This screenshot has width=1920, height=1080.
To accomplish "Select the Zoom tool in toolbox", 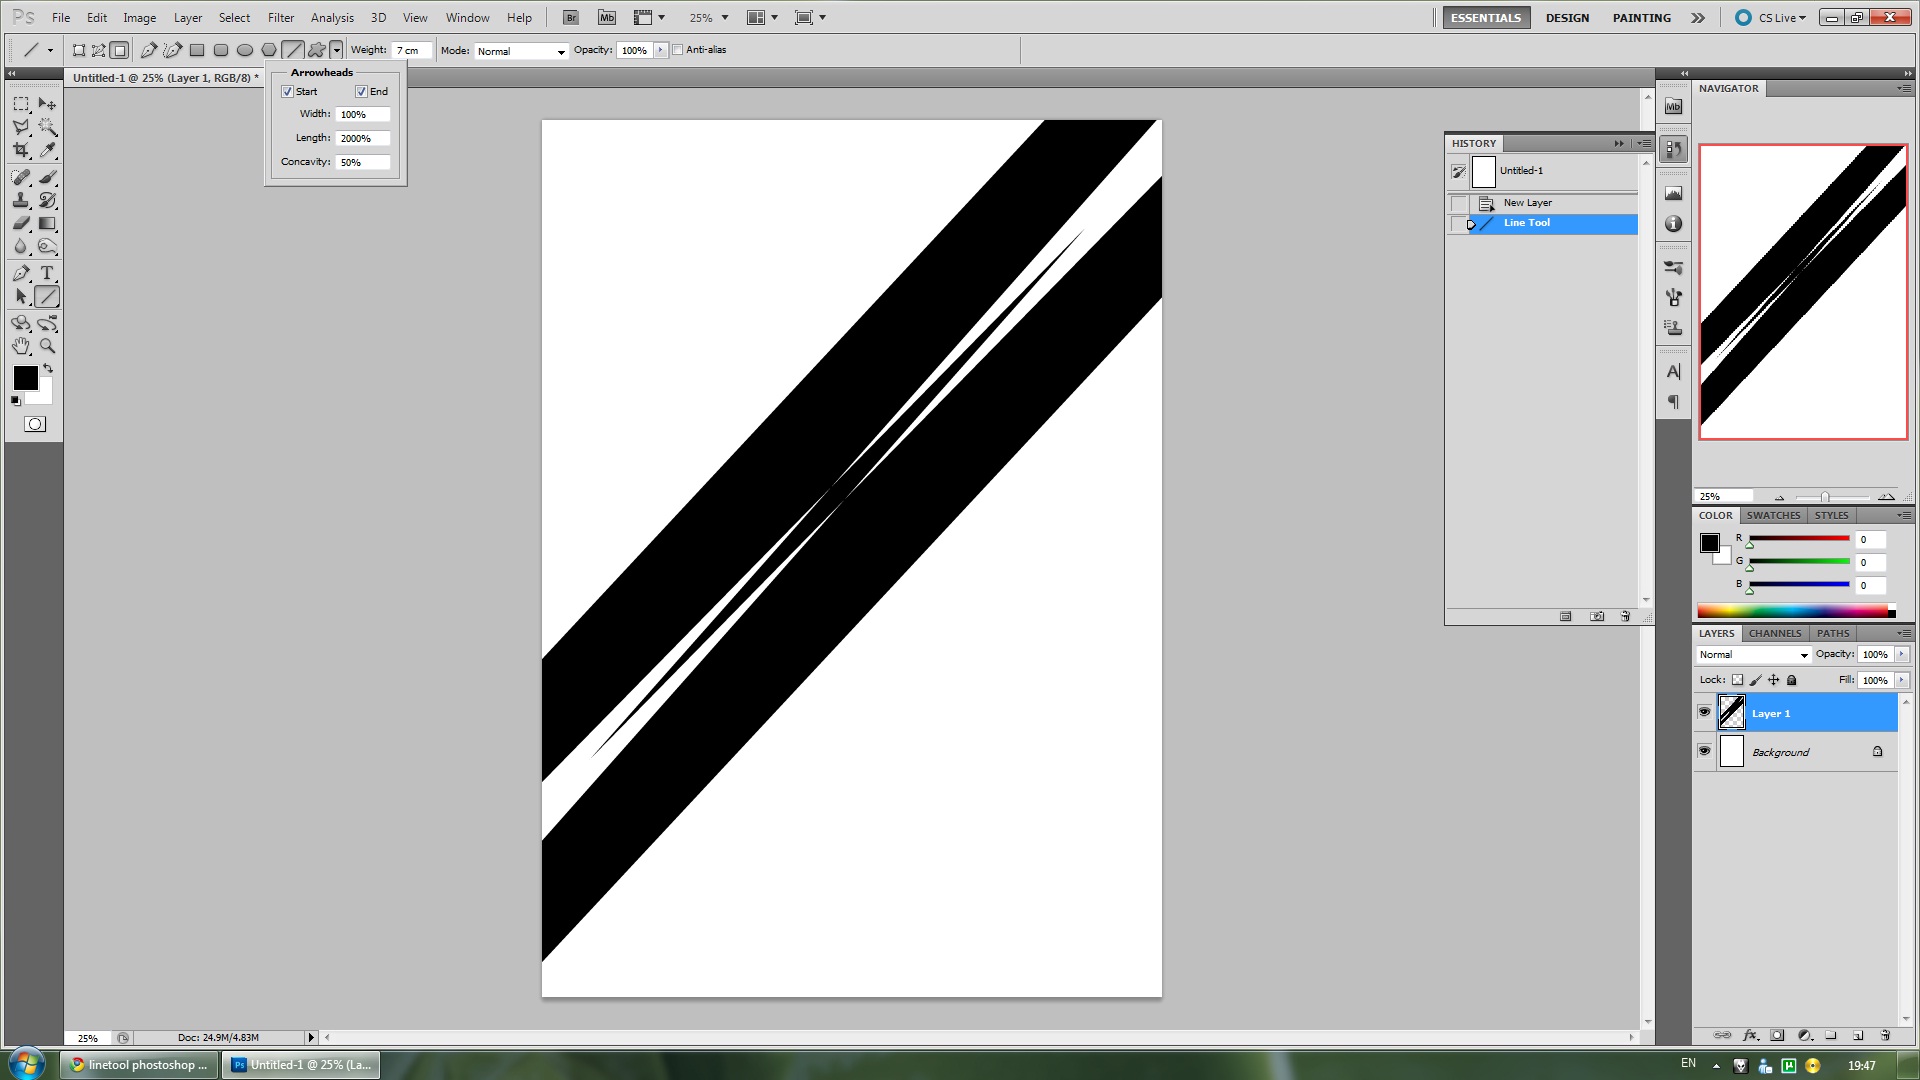I will pos(47,346).
